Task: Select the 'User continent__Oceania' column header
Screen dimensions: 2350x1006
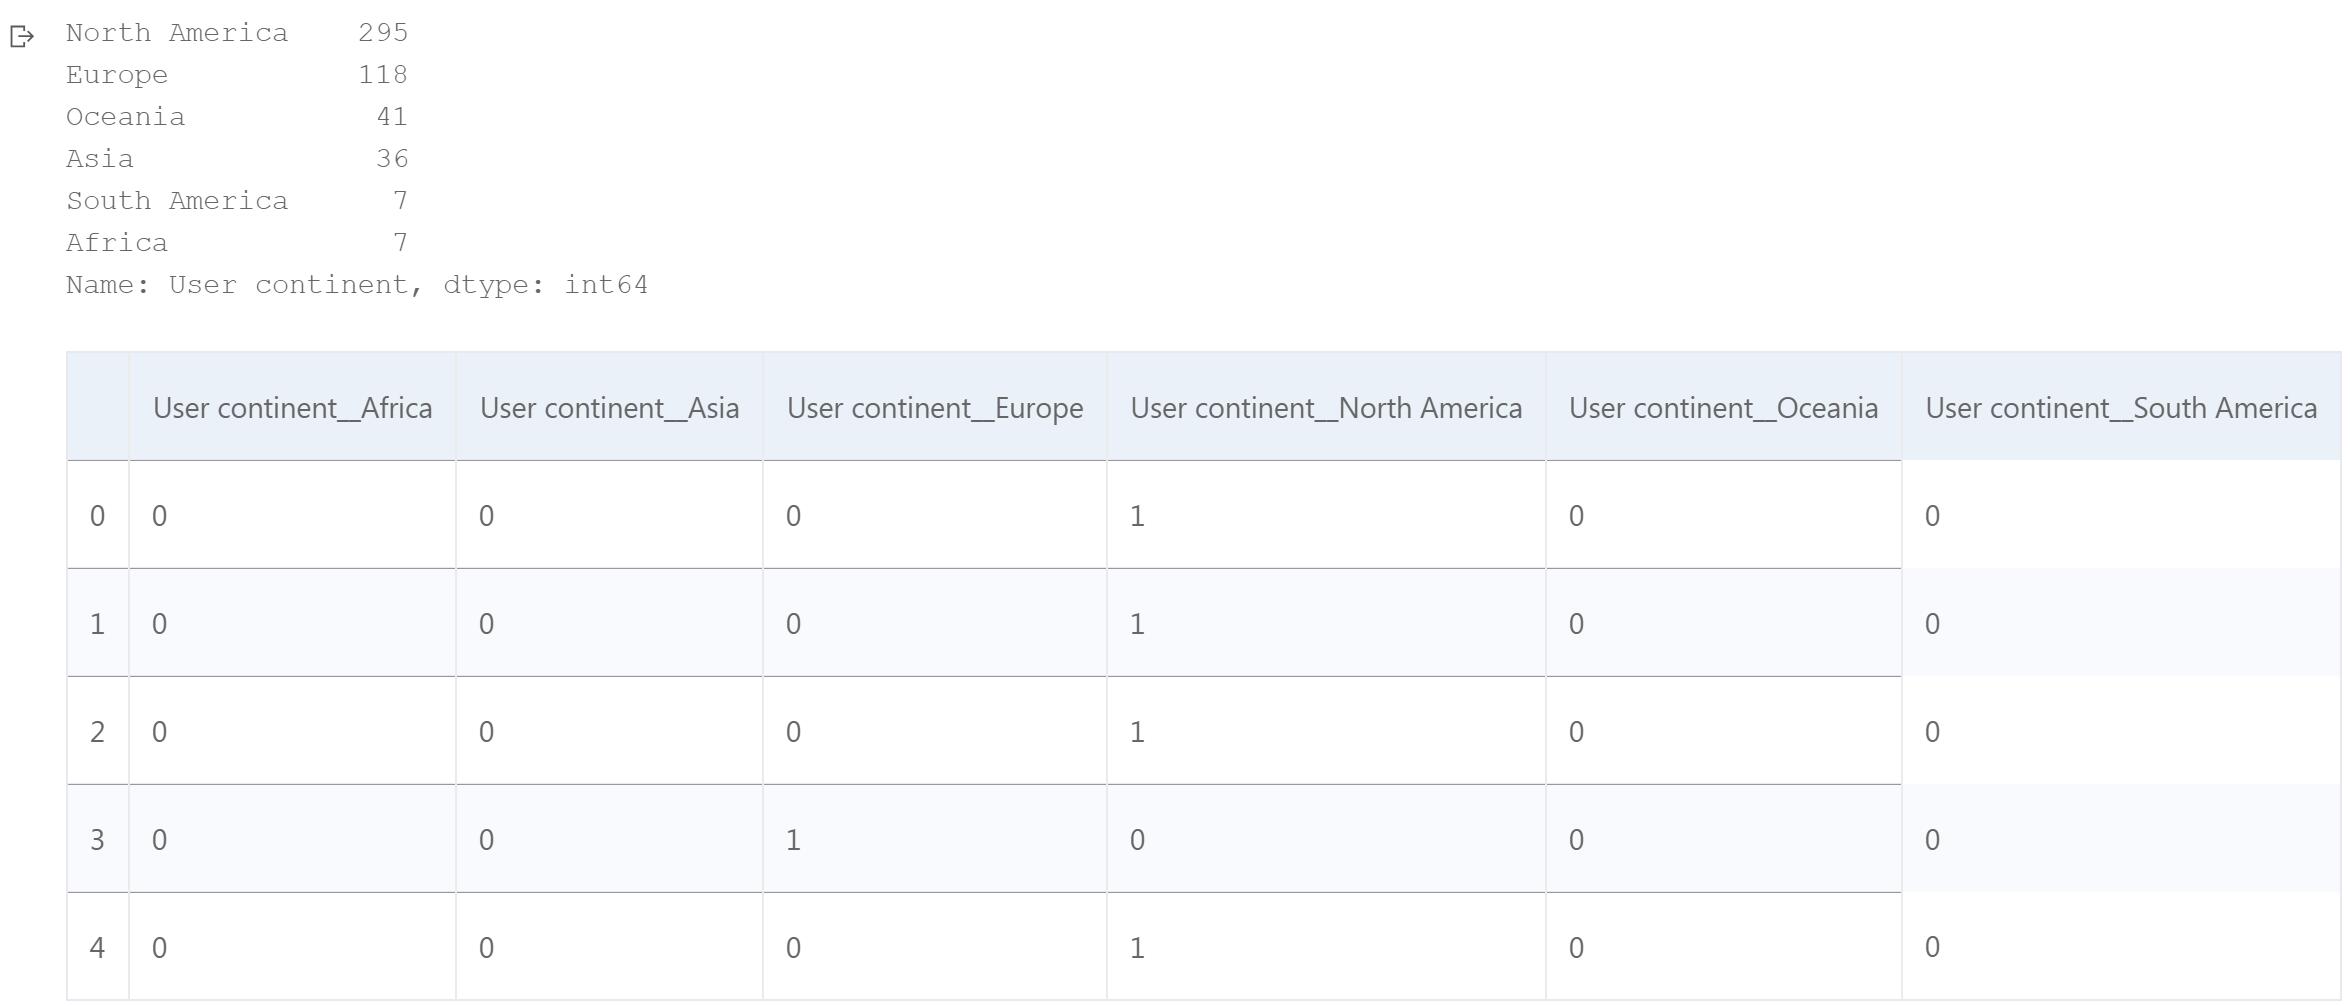Action: coord(1723,408)
